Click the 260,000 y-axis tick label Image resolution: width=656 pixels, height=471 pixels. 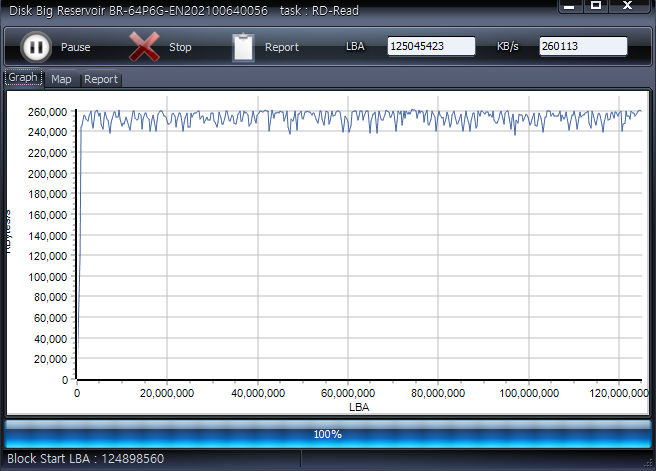coord(49,112)
